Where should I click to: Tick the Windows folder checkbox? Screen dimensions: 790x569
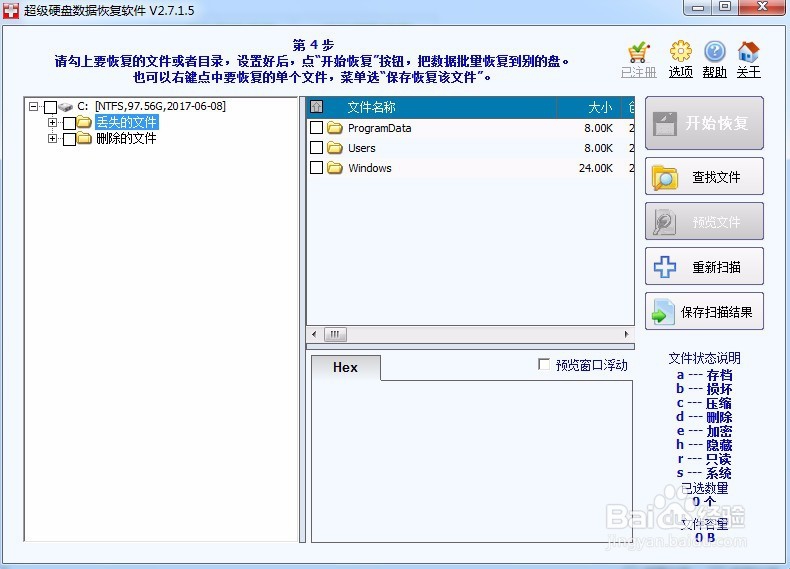tap(316, 167)
